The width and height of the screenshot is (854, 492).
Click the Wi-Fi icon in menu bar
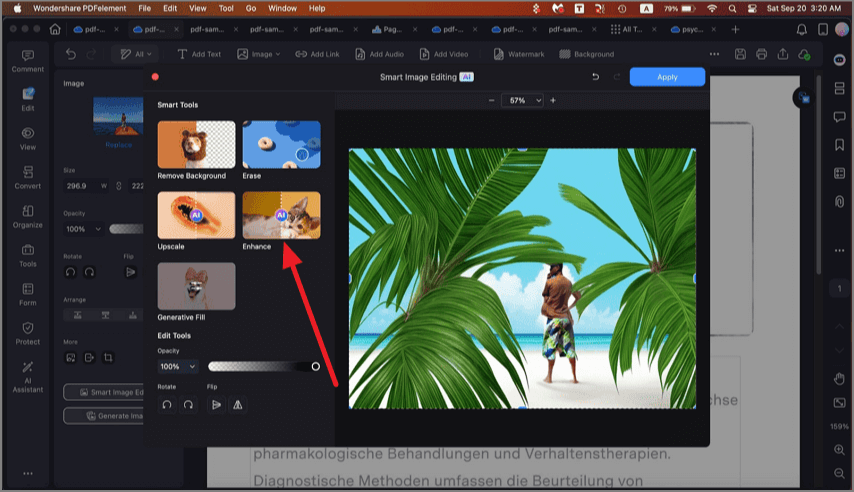(712, 8)
